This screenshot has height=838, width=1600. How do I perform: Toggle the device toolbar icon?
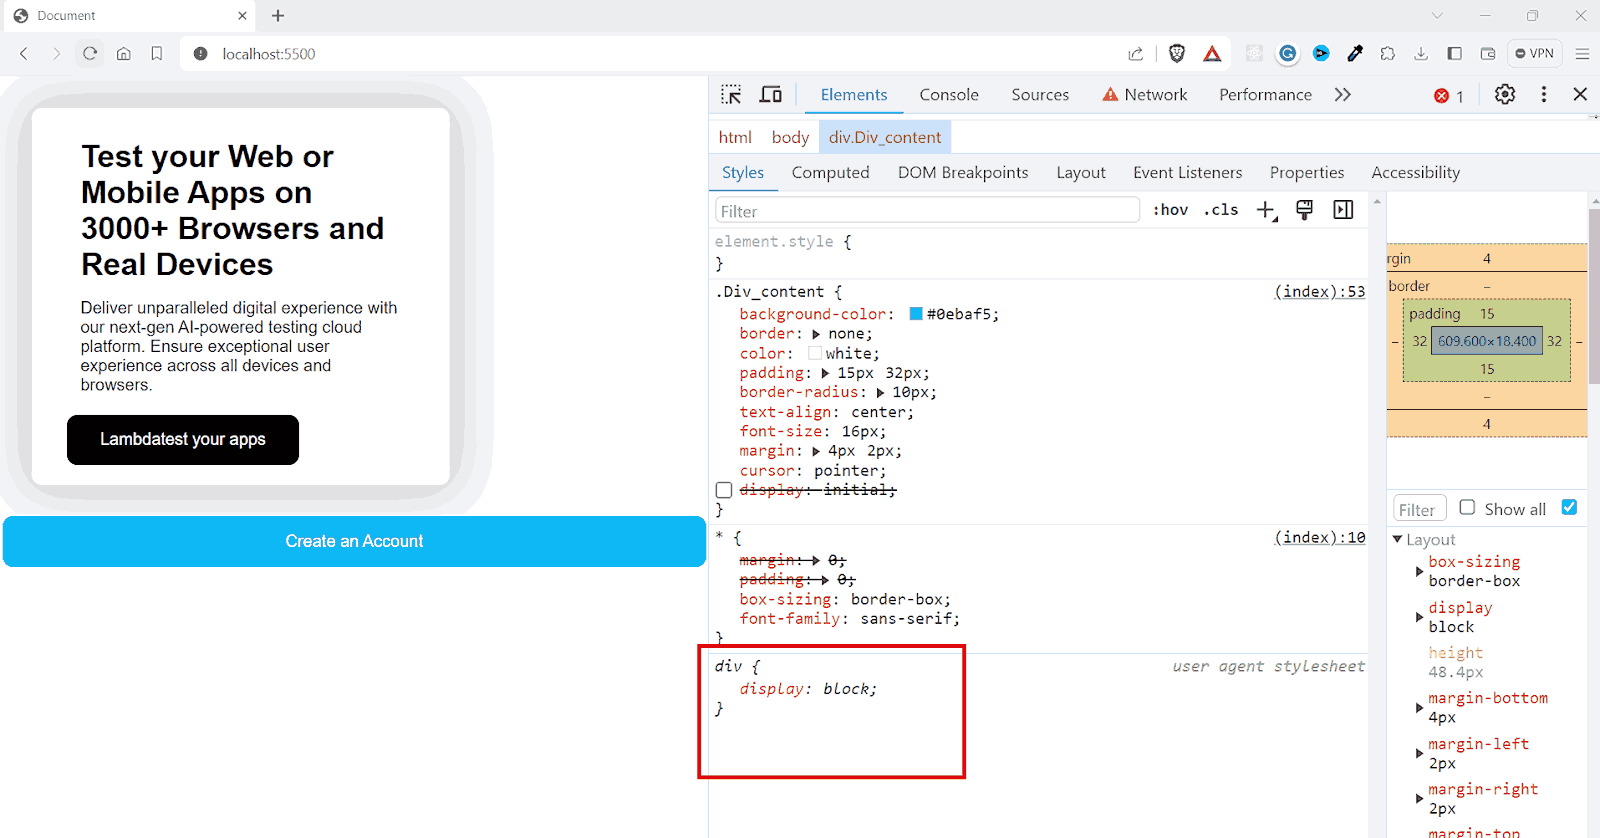click(x=771, y=94)
